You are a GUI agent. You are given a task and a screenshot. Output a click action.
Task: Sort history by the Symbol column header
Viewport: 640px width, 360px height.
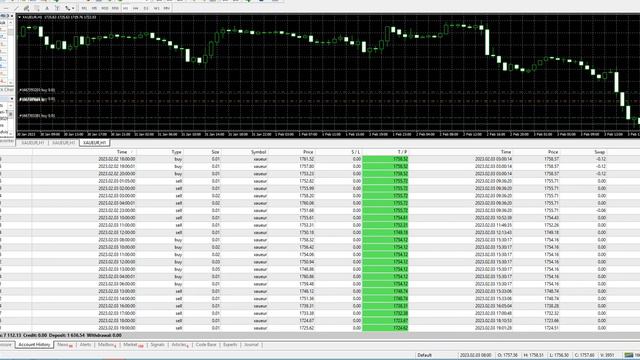pos(258,152)
